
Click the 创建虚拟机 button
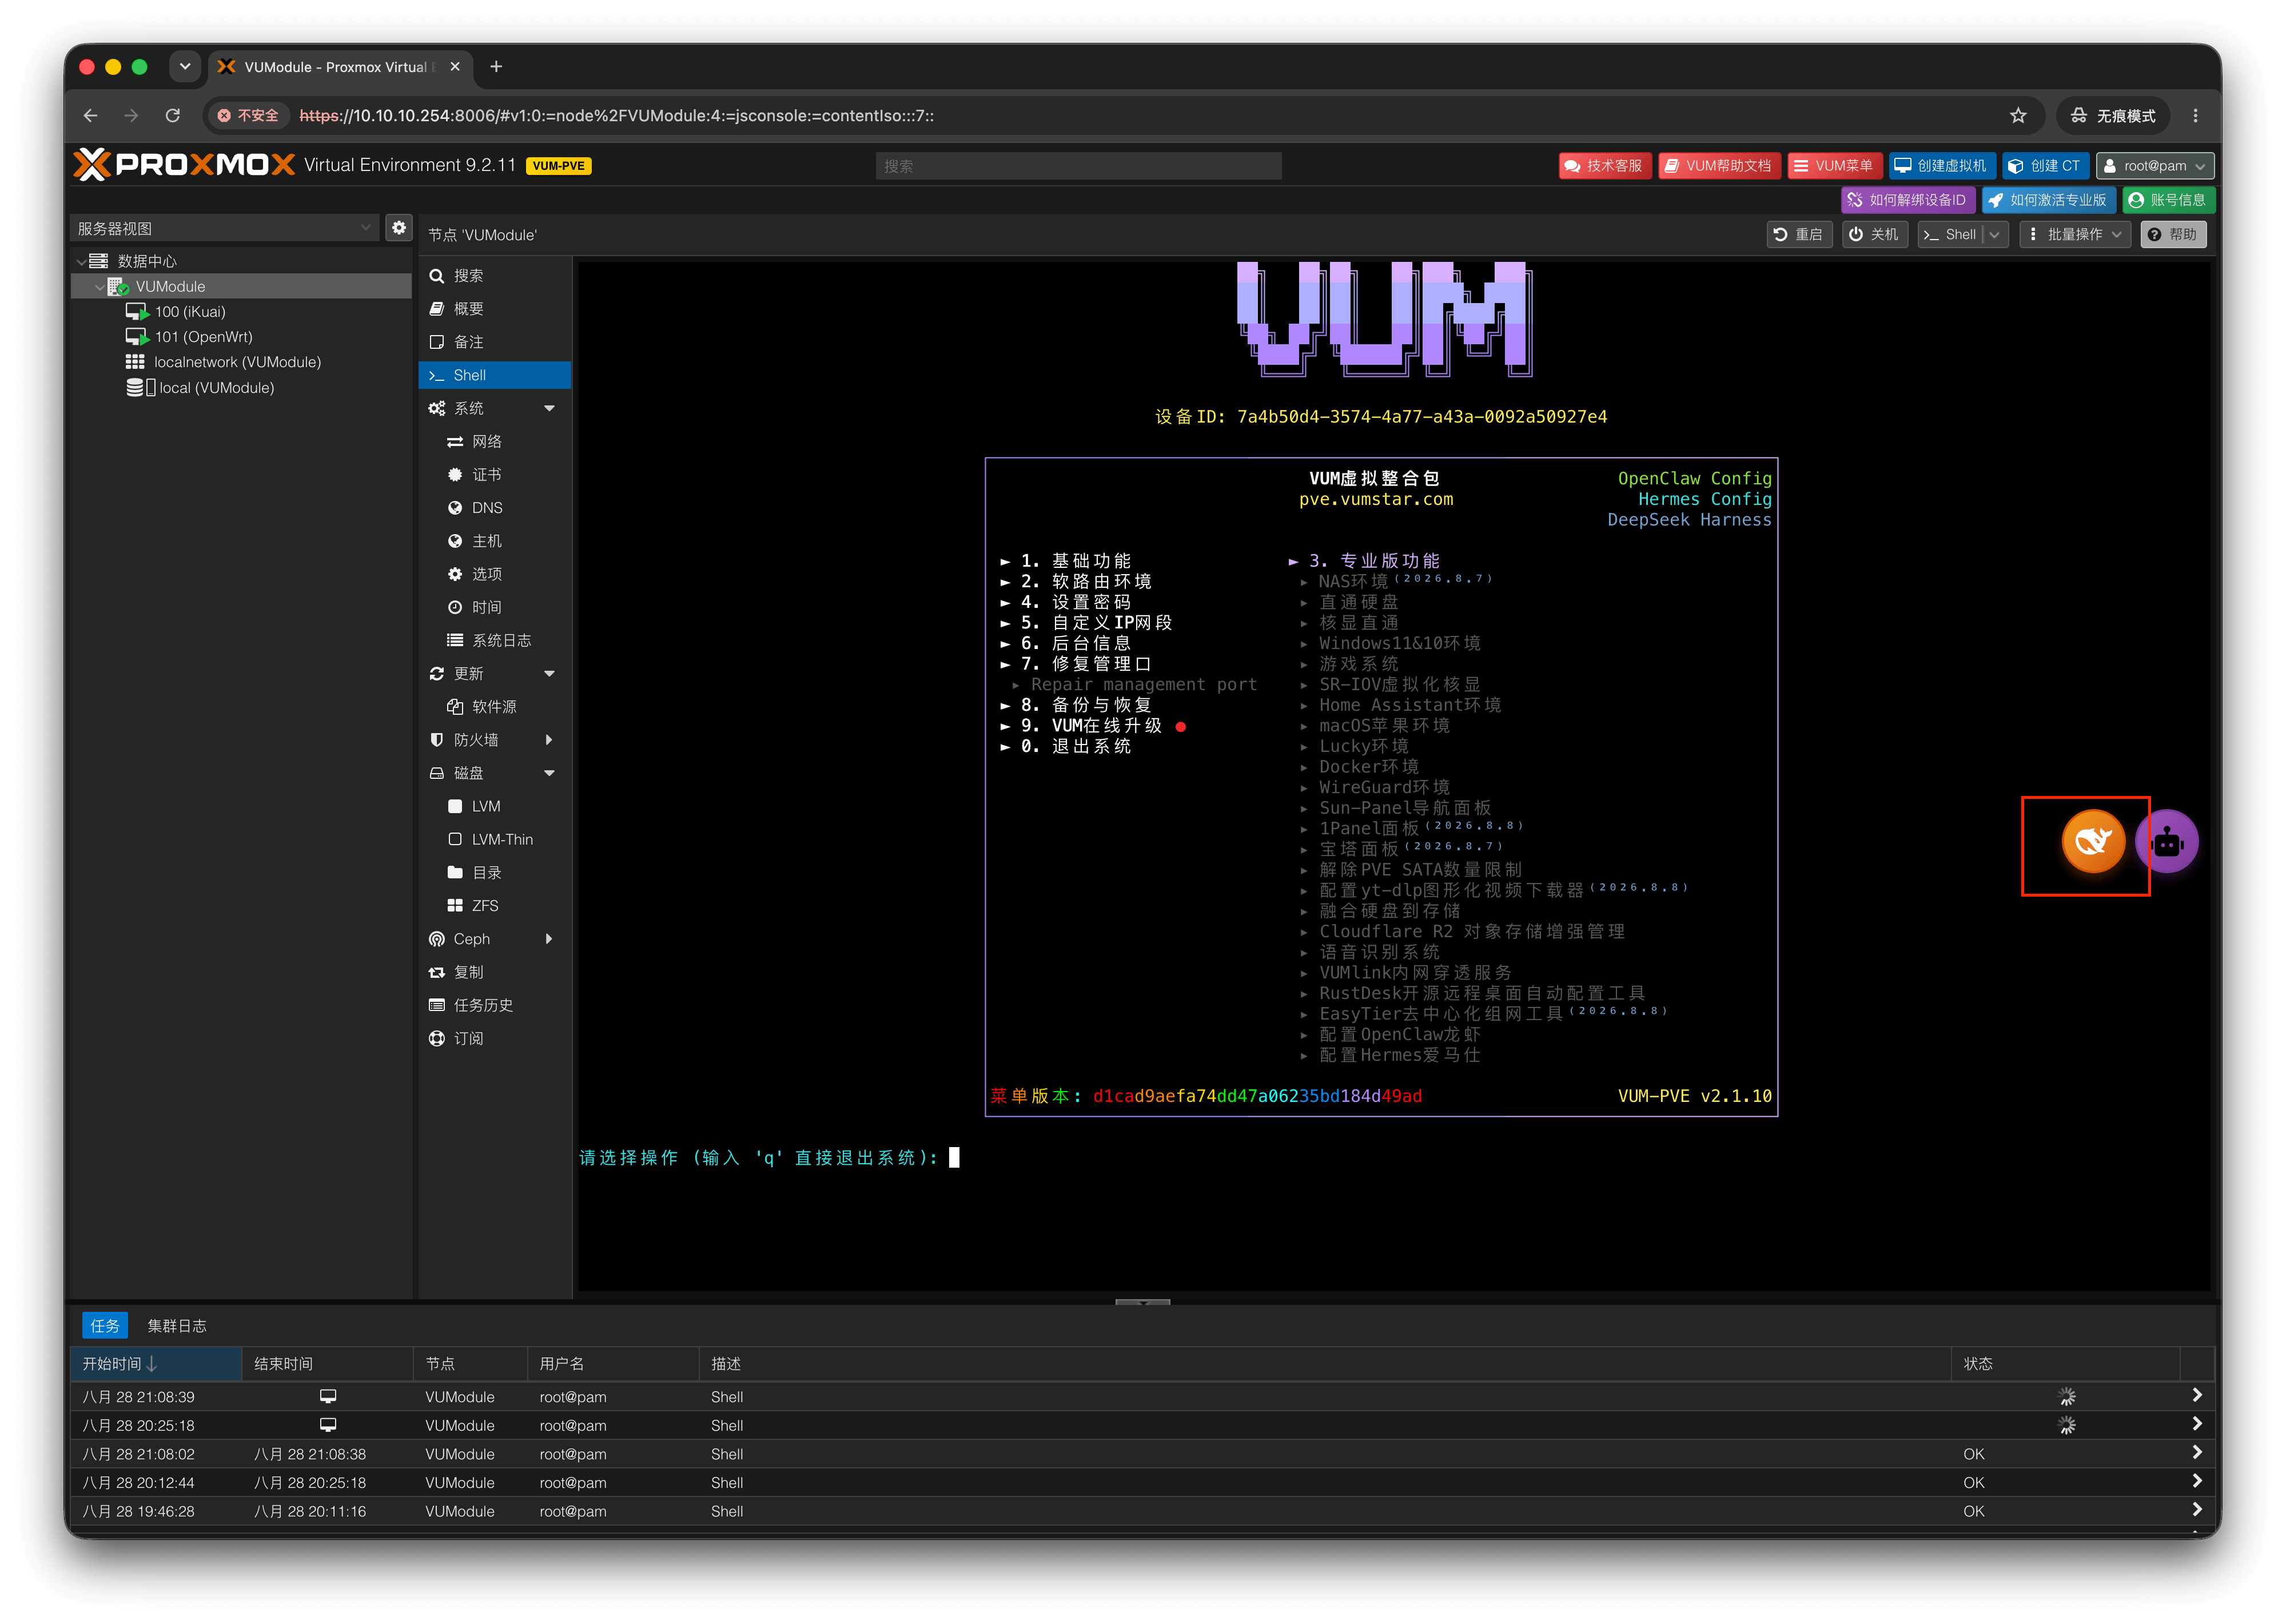[1941, 166]
